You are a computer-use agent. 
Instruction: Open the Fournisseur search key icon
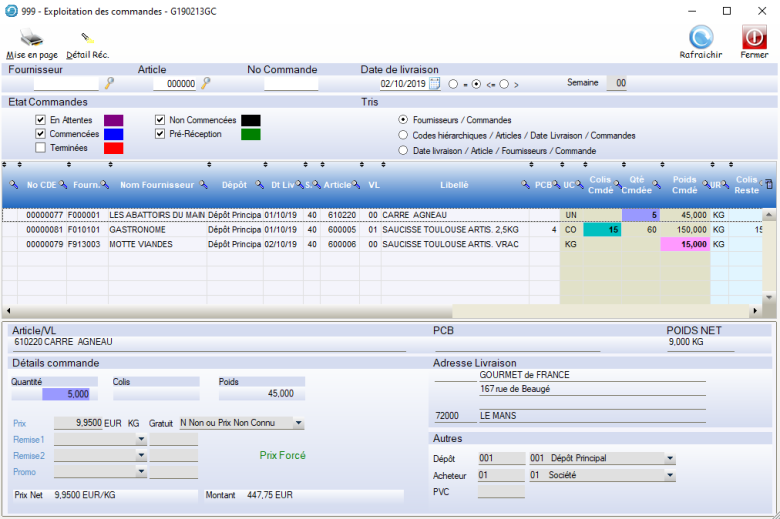point(110,84)
